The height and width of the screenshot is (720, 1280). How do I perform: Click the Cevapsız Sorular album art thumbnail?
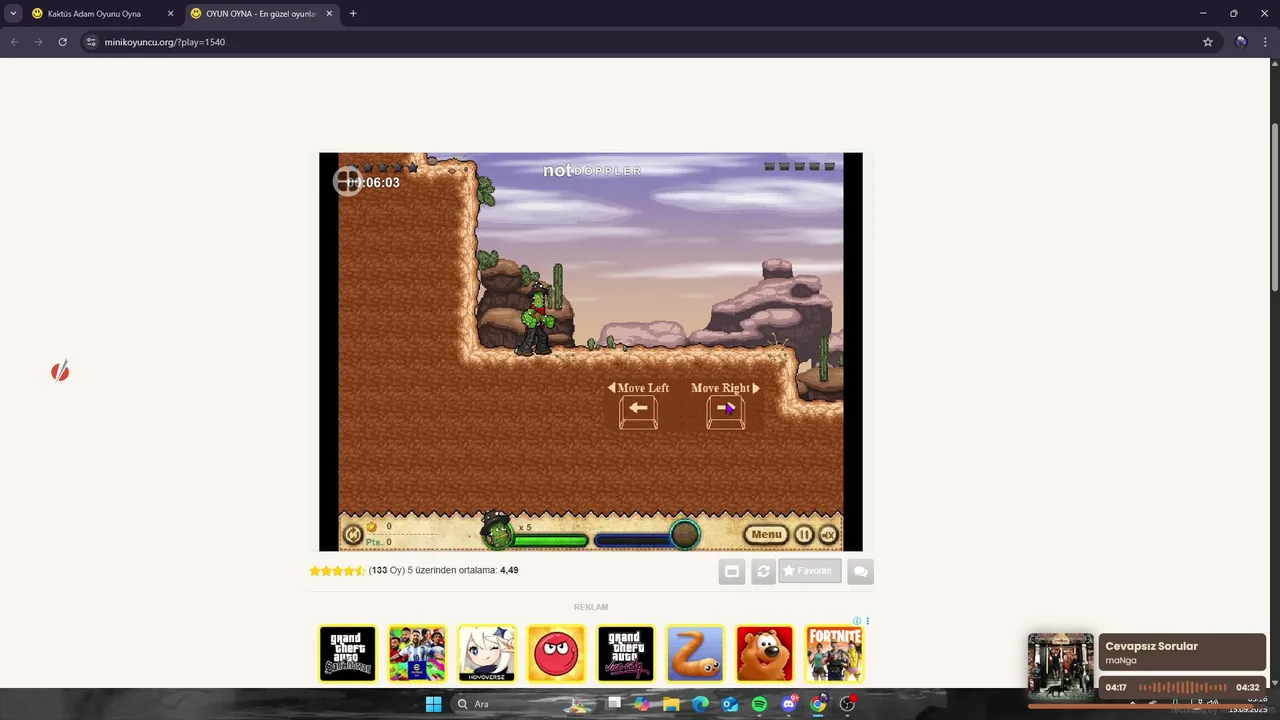click(x=1061, y=666)
